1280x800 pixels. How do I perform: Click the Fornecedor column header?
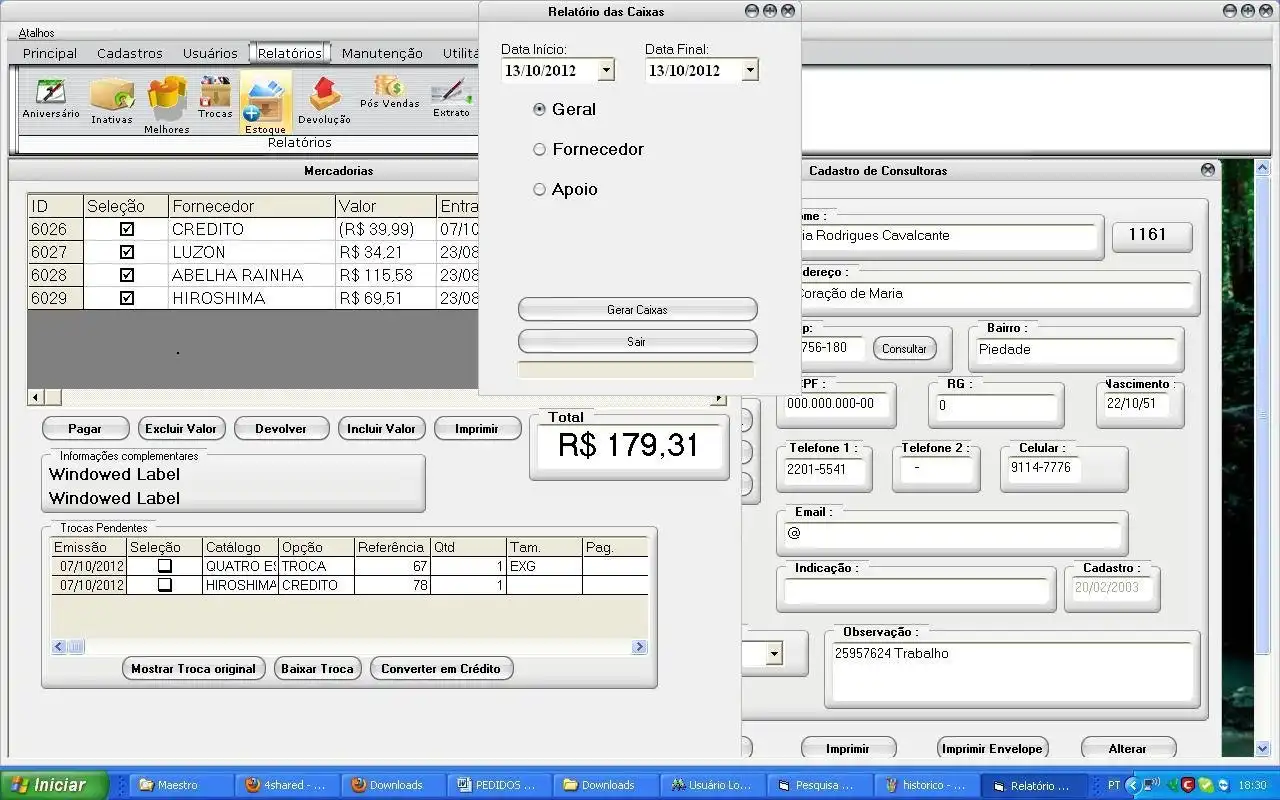pos(252,206)
